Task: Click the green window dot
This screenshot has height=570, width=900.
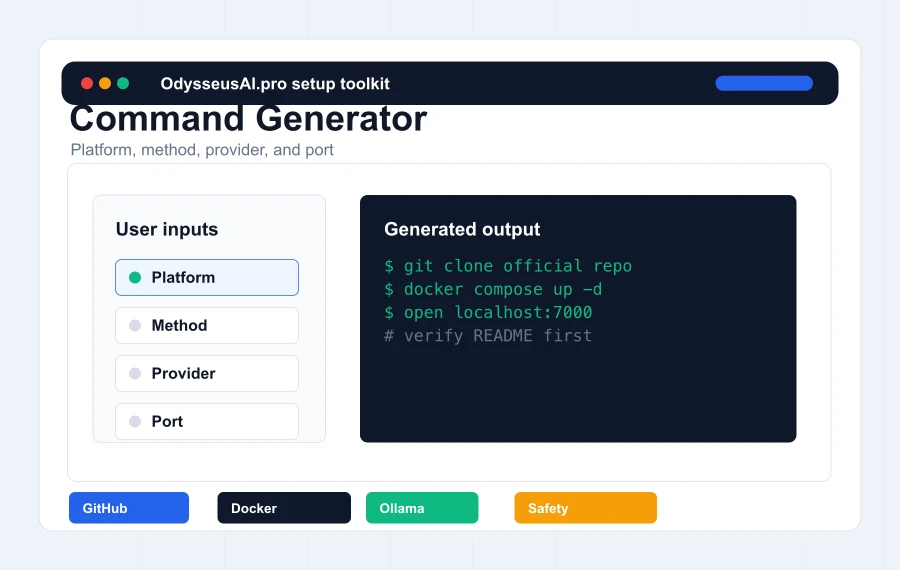Action: pyautogui.click(x=123, y=83)
